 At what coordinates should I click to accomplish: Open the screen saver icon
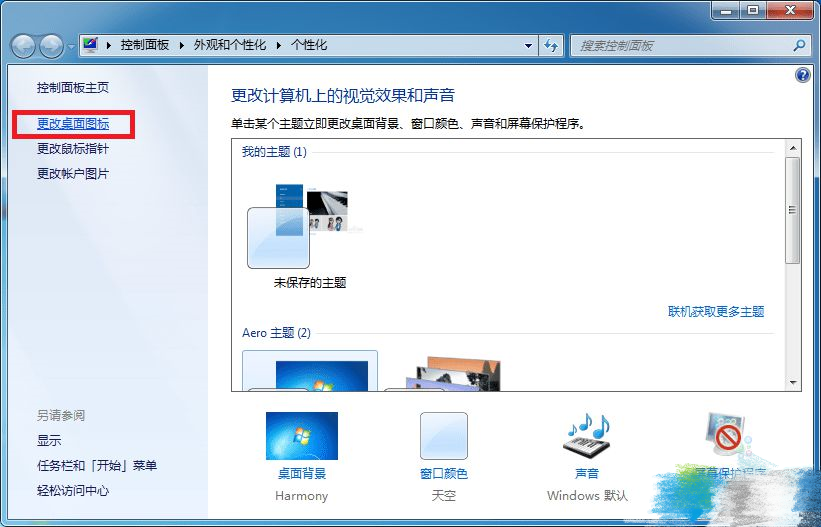pos(725,436)
